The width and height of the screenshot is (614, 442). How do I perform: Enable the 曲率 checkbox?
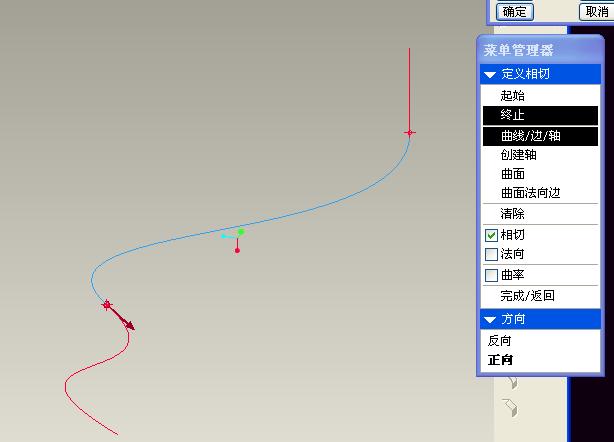pos(491,275)
